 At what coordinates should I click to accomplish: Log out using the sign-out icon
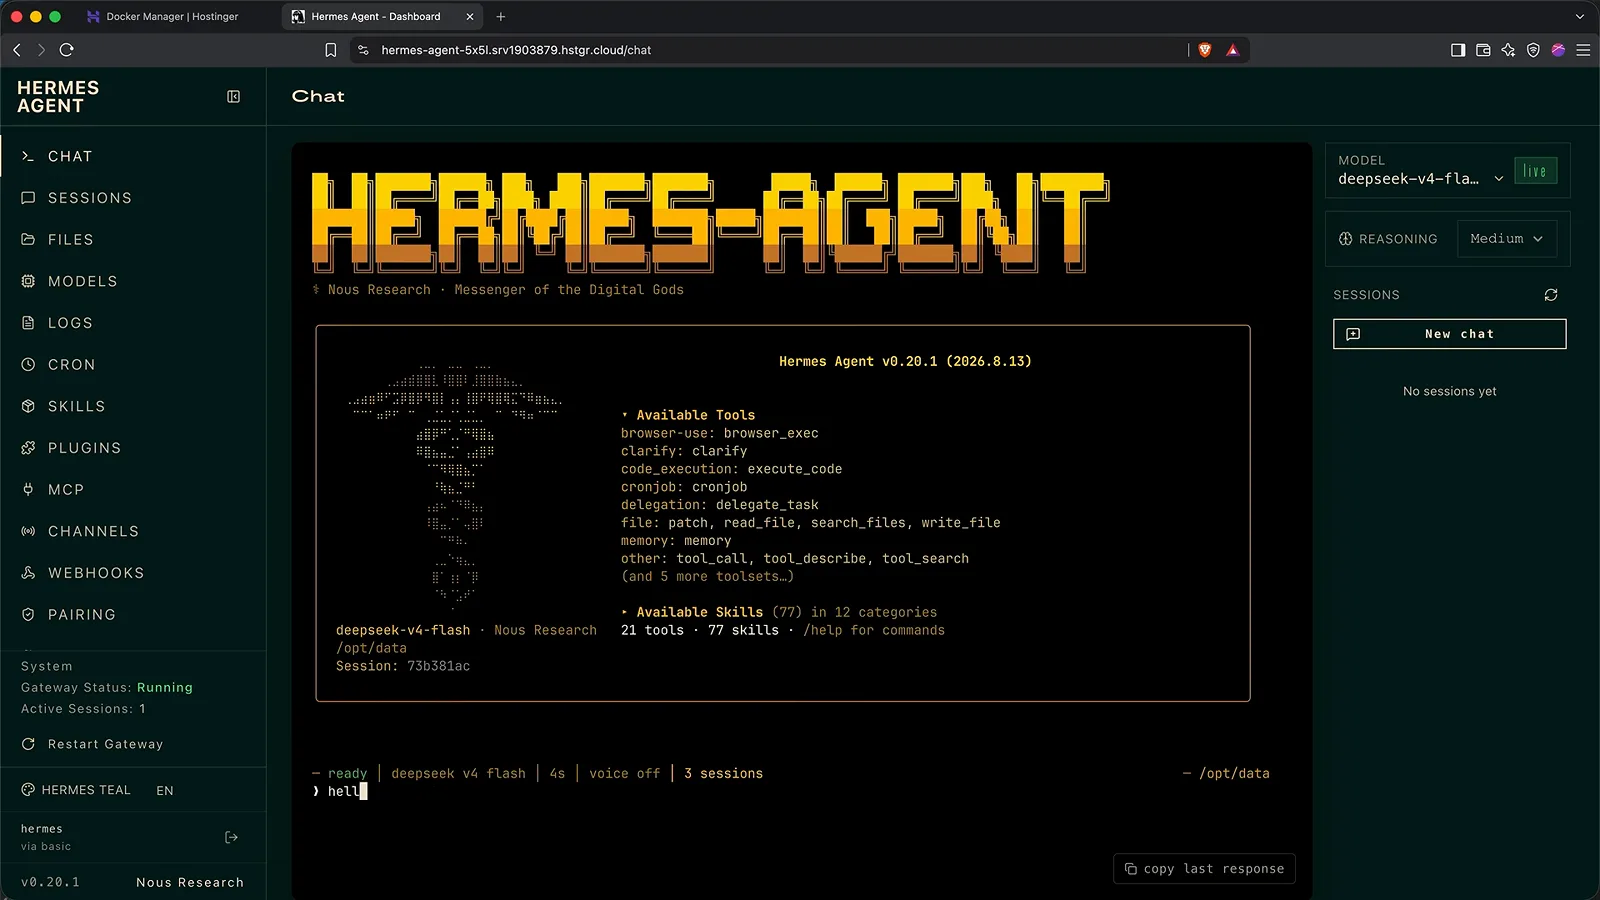point(232,837)
